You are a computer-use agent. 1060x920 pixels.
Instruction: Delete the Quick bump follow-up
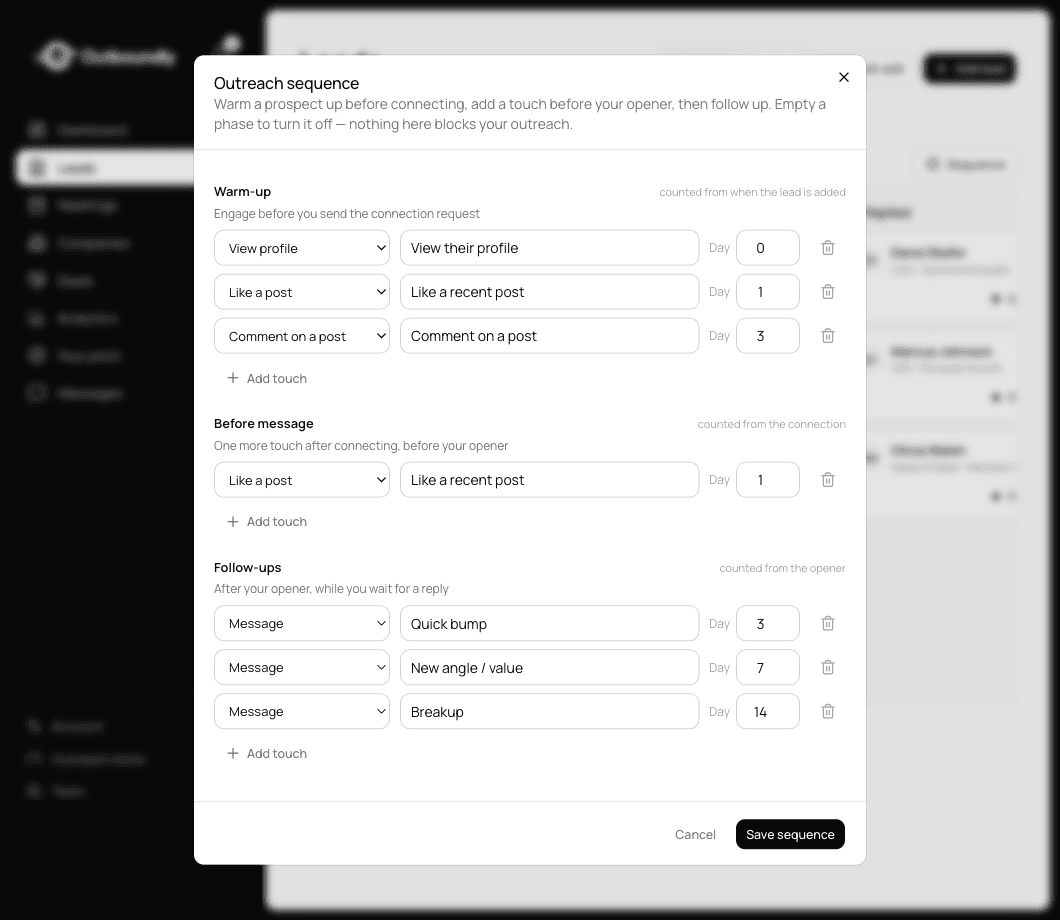pyautogui.click(x=827, y=623)
